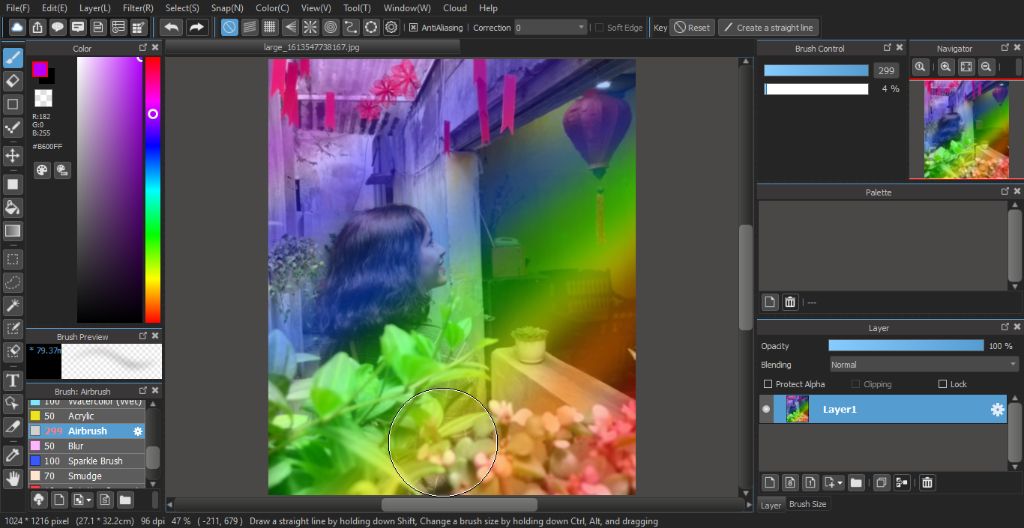The height and width of the screenshot is (528, 1024).
Task: Open the Layer(L) menu
Action: coord(95,8)
